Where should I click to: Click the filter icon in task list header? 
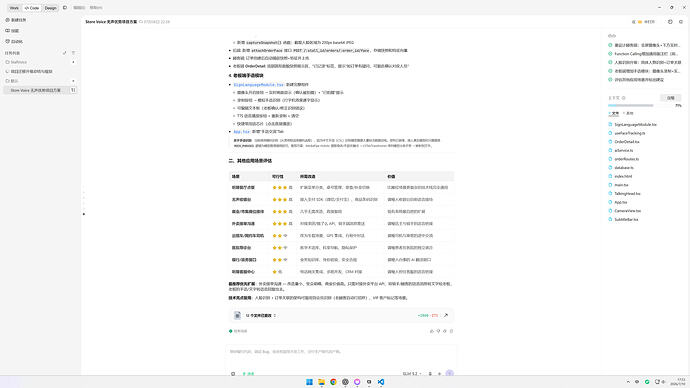pyautogui.click(x=73, y=53)
